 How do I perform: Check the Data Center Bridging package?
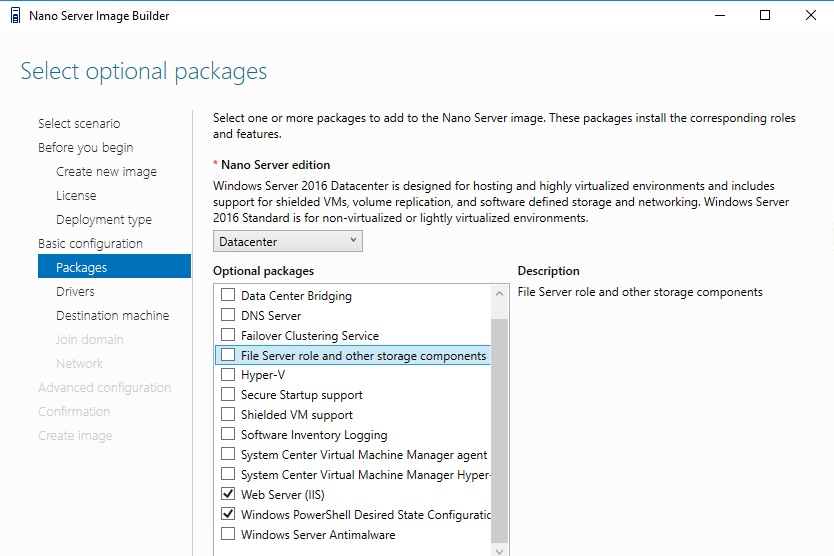tap(228, 295)
